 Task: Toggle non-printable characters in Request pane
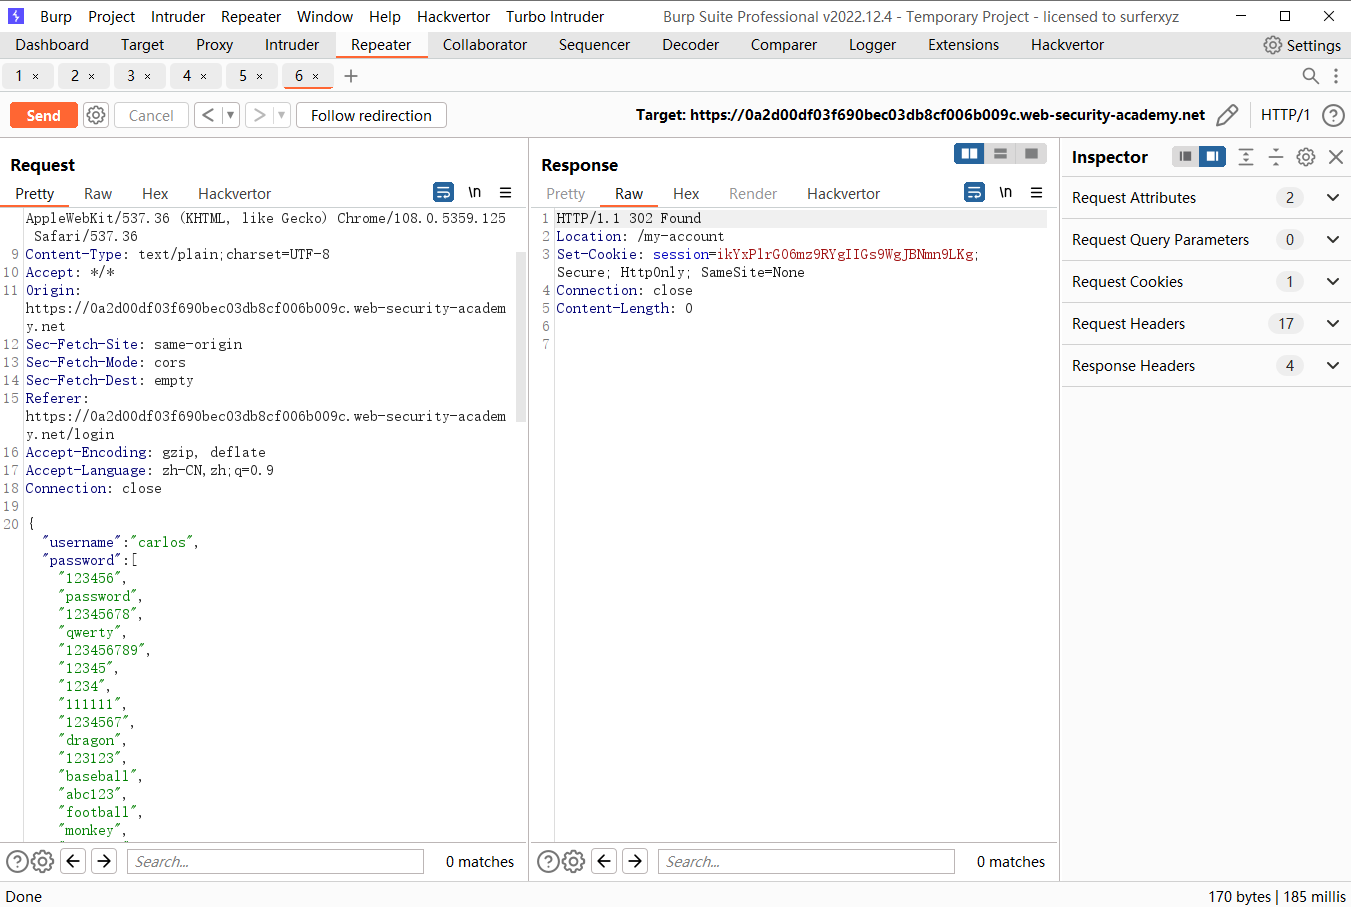[x=475, y=192]
